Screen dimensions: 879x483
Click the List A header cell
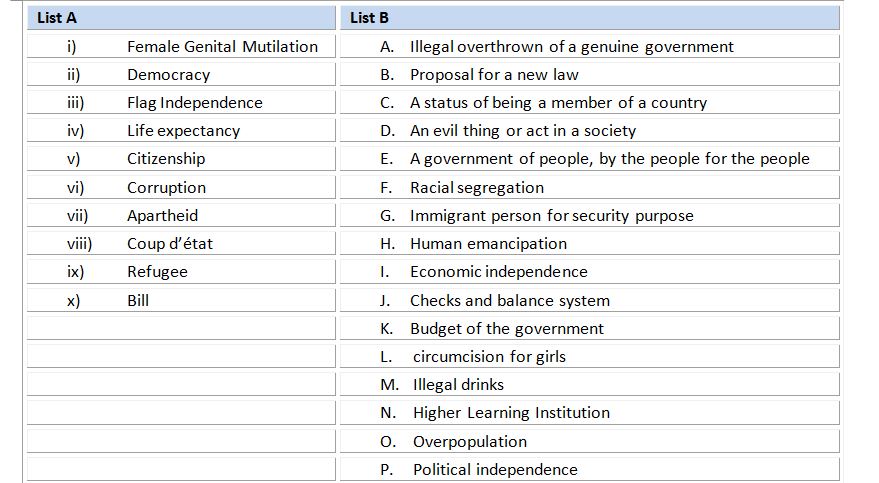(181, 18)
